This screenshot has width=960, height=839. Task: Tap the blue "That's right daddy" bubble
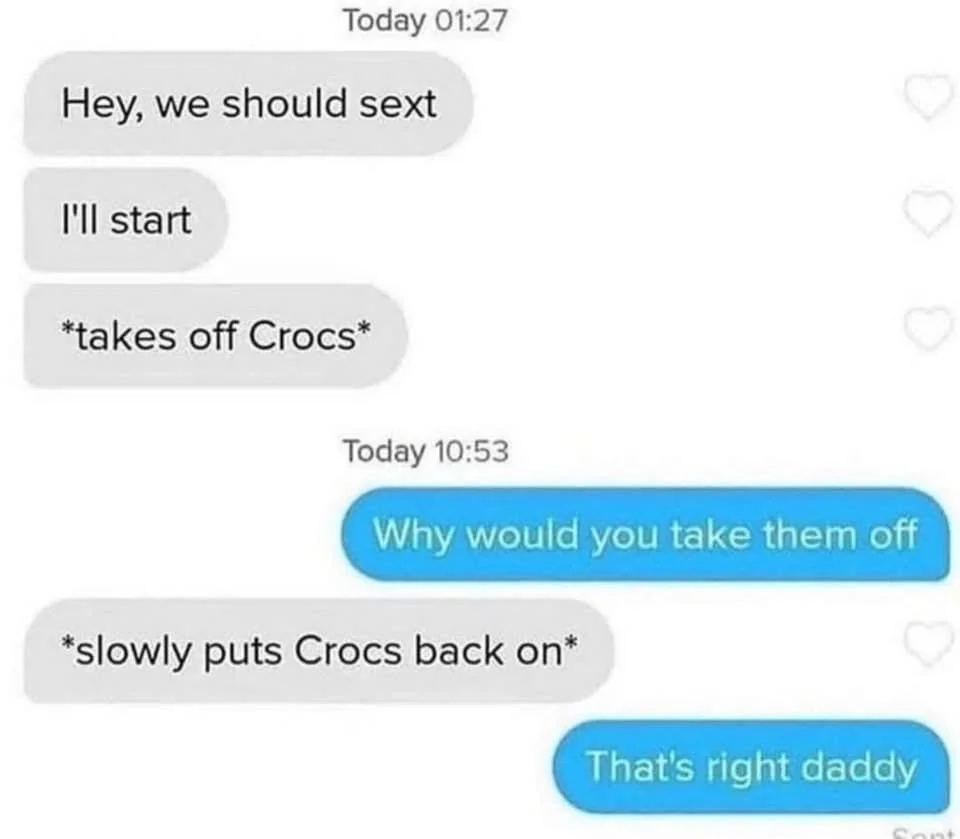pos(751,767)
